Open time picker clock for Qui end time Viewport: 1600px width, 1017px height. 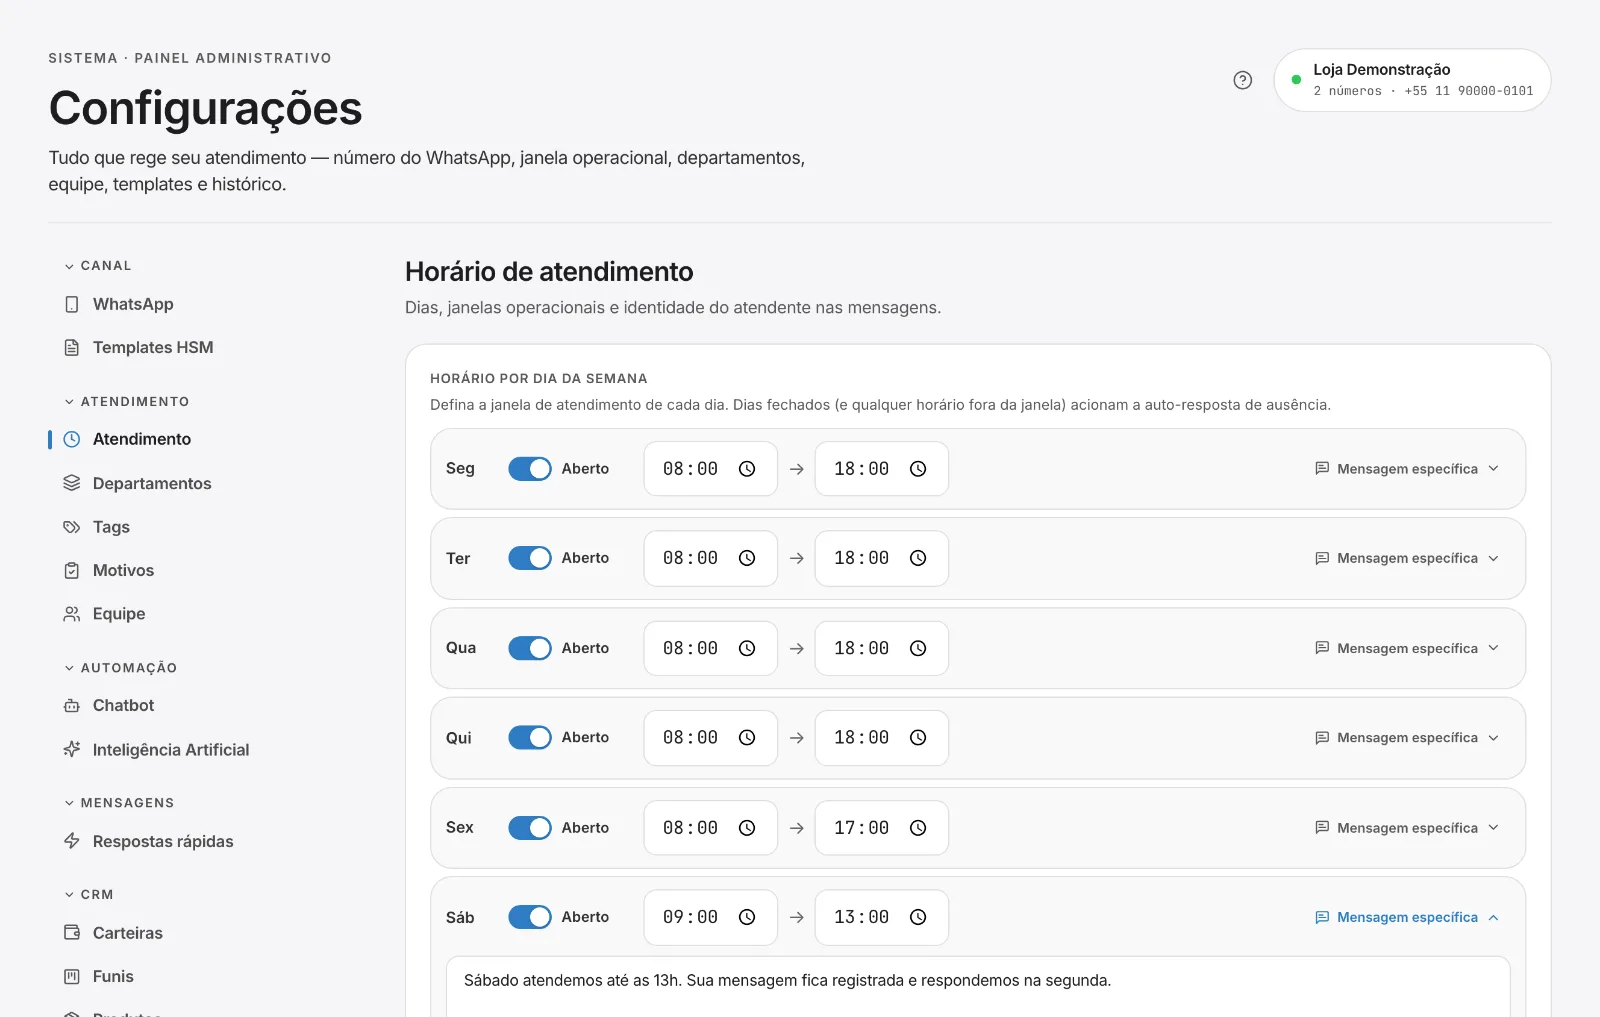coord(918,738)
